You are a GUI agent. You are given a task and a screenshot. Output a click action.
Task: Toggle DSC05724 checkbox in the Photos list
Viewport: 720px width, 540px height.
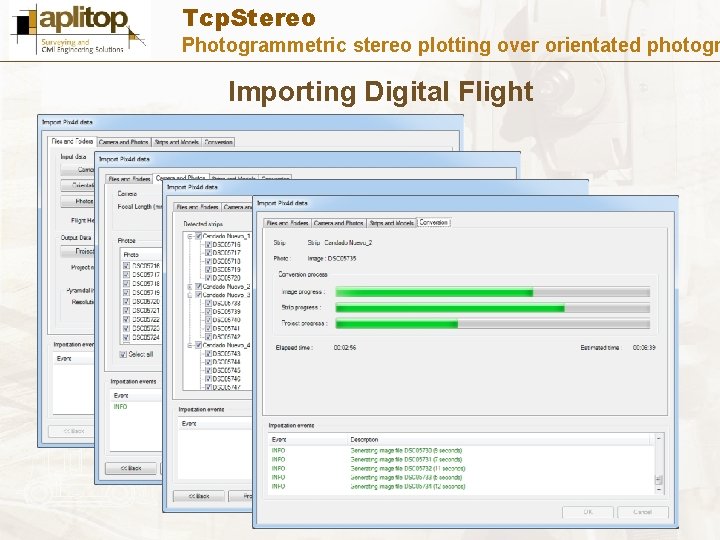coord(126,338)
